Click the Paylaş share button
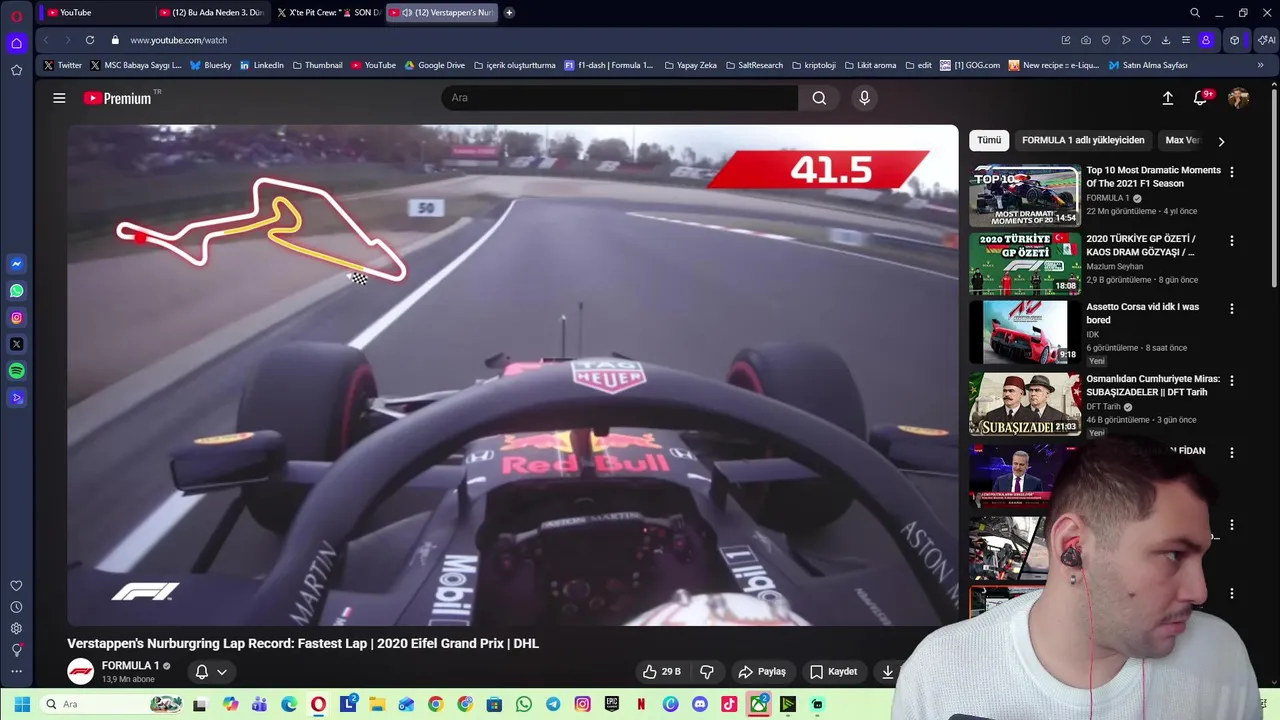The image size is (1280, 720). pyautogui.click(x=762, y=672)
